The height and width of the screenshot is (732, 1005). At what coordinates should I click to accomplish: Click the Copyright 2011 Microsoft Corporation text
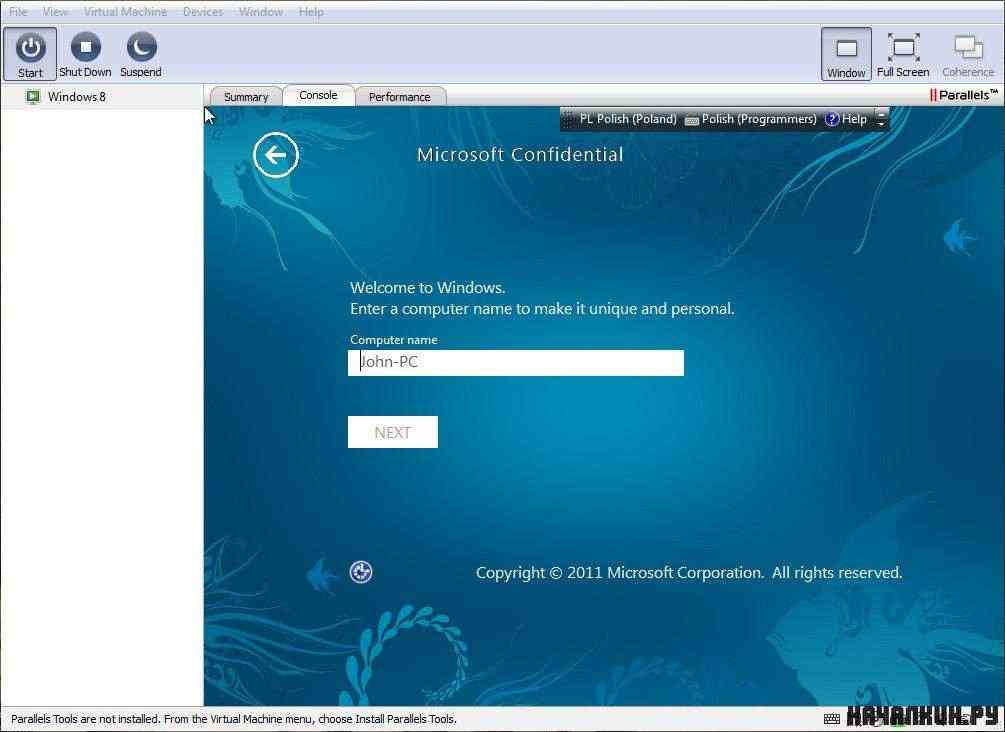coord(689,572)
